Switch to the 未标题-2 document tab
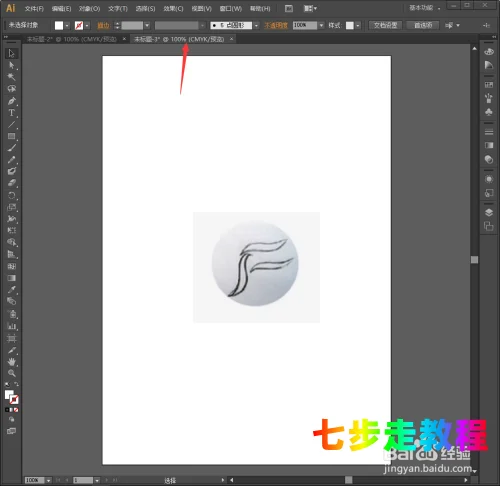This screenshot has width=500, height=486. 72,39
